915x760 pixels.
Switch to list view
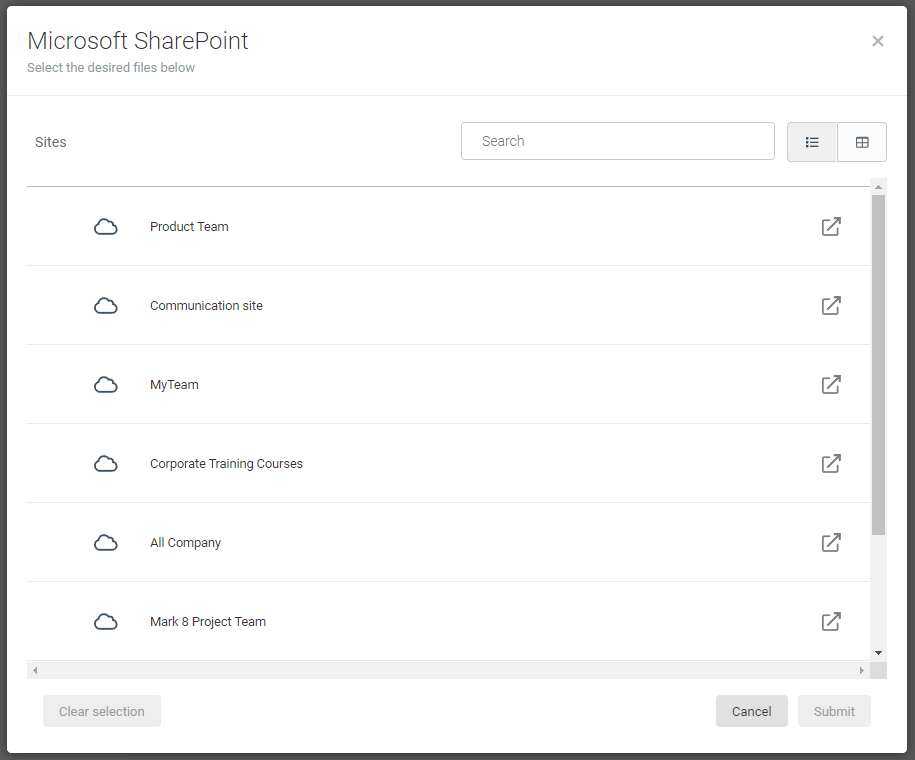(811, 141)
